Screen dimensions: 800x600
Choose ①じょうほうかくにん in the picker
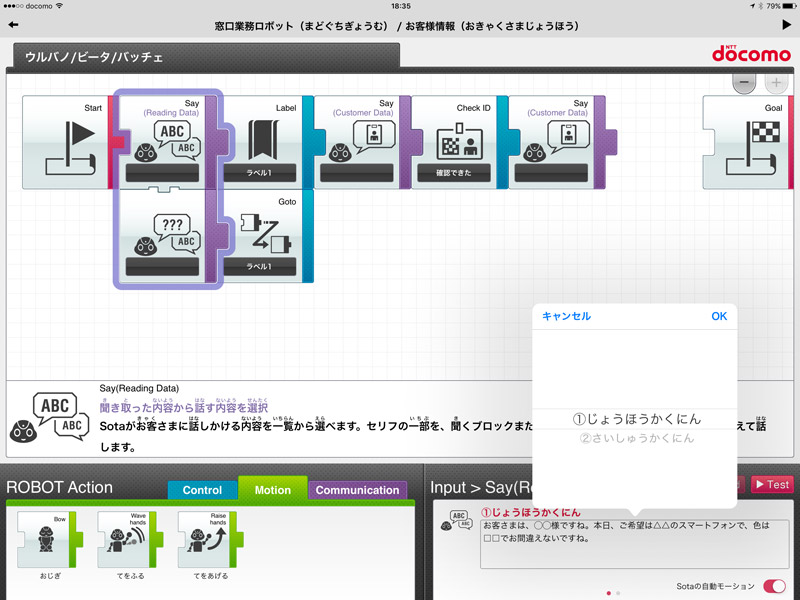click(636, 418)
